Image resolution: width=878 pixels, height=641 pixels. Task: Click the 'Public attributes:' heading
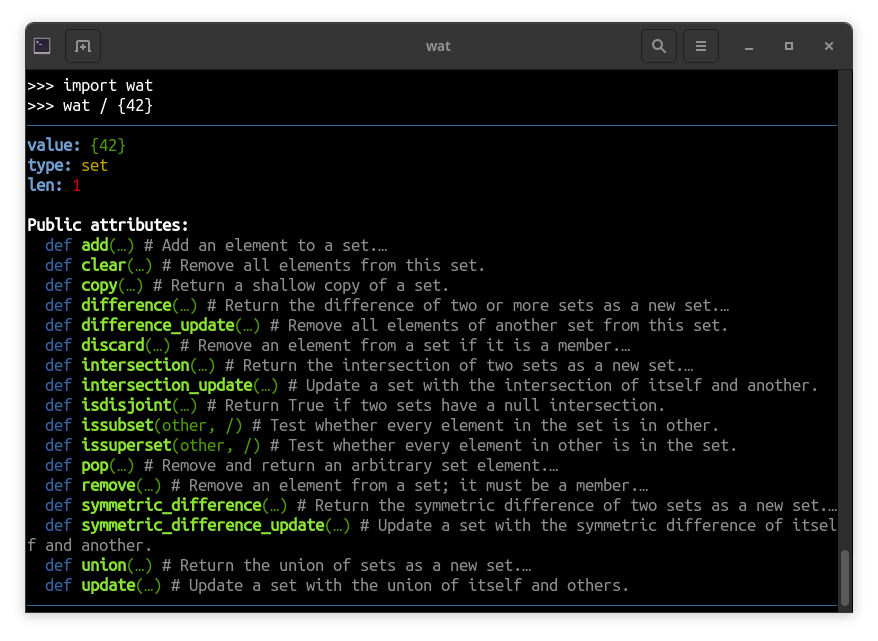pyautogui.click(x=108, y=225)
